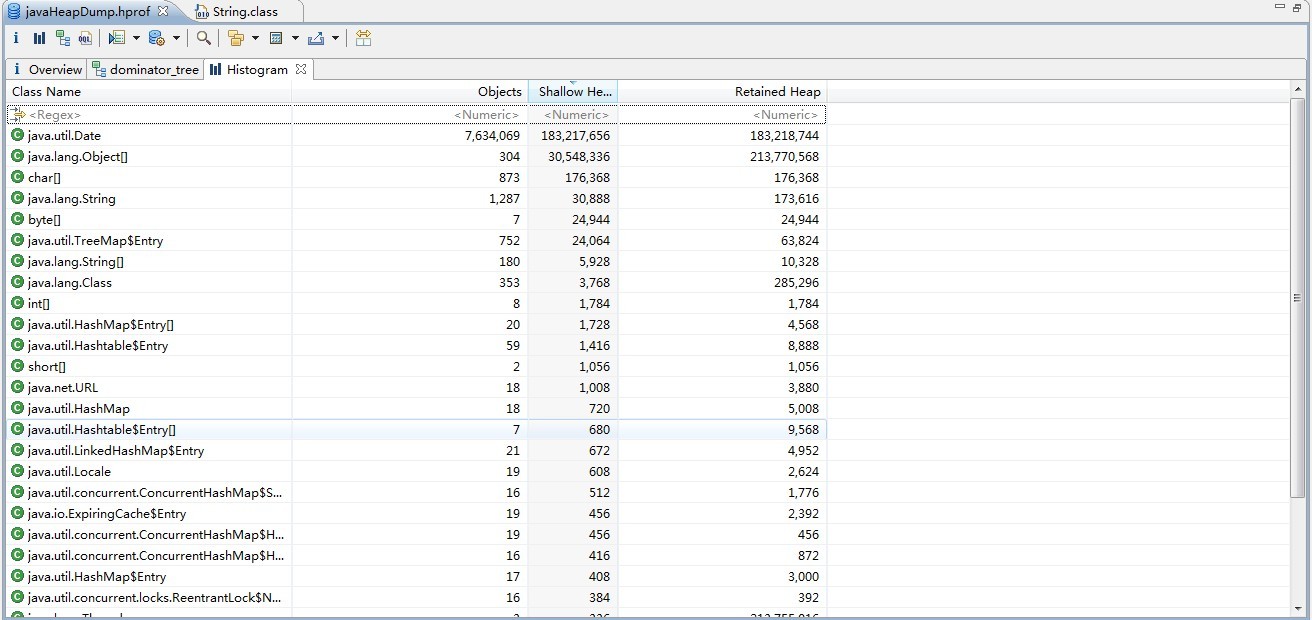Click the Class Name Regex filter field
1312x620 pixels.
click(150, 115)
